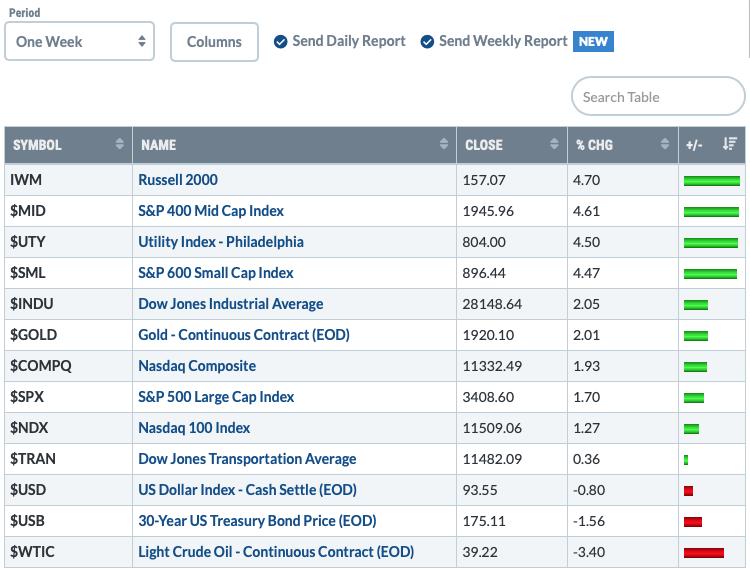
Task: Open S&P 400 Mid Cap Index link
Action: pyautogui.click(x=211, y=211)
